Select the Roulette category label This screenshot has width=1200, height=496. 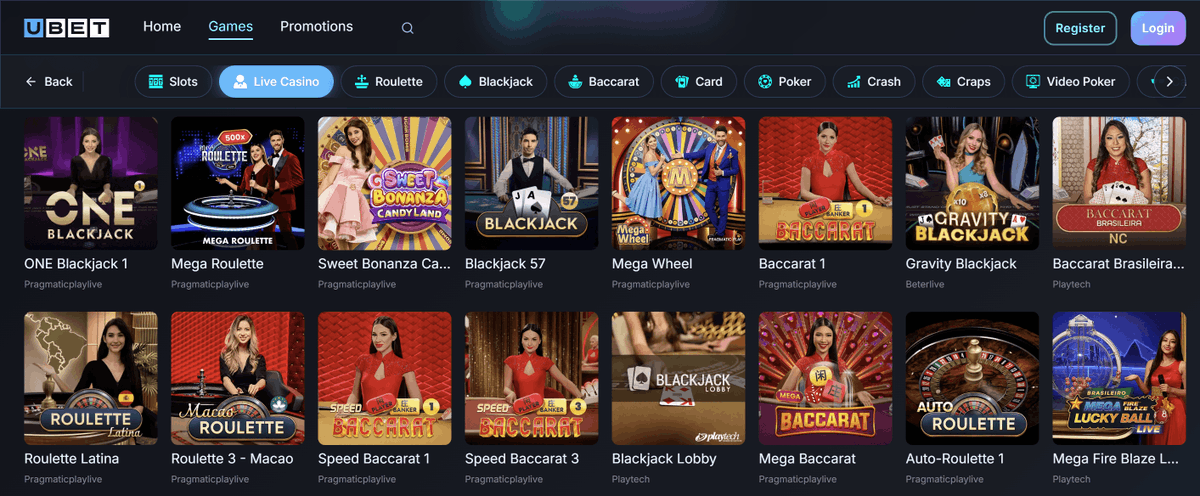point(399,82)
